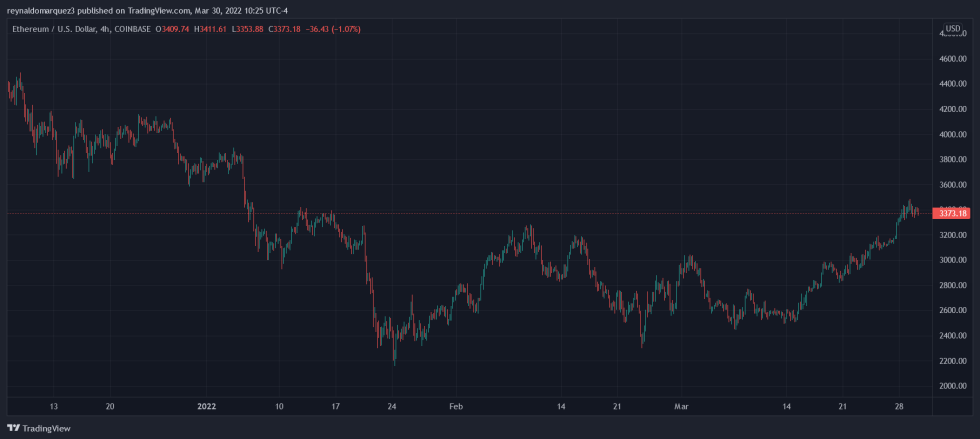The width and height of the screenshot is (980, 439).
Task: Click the 10 date label on time axis
Action: click(279, 406)
